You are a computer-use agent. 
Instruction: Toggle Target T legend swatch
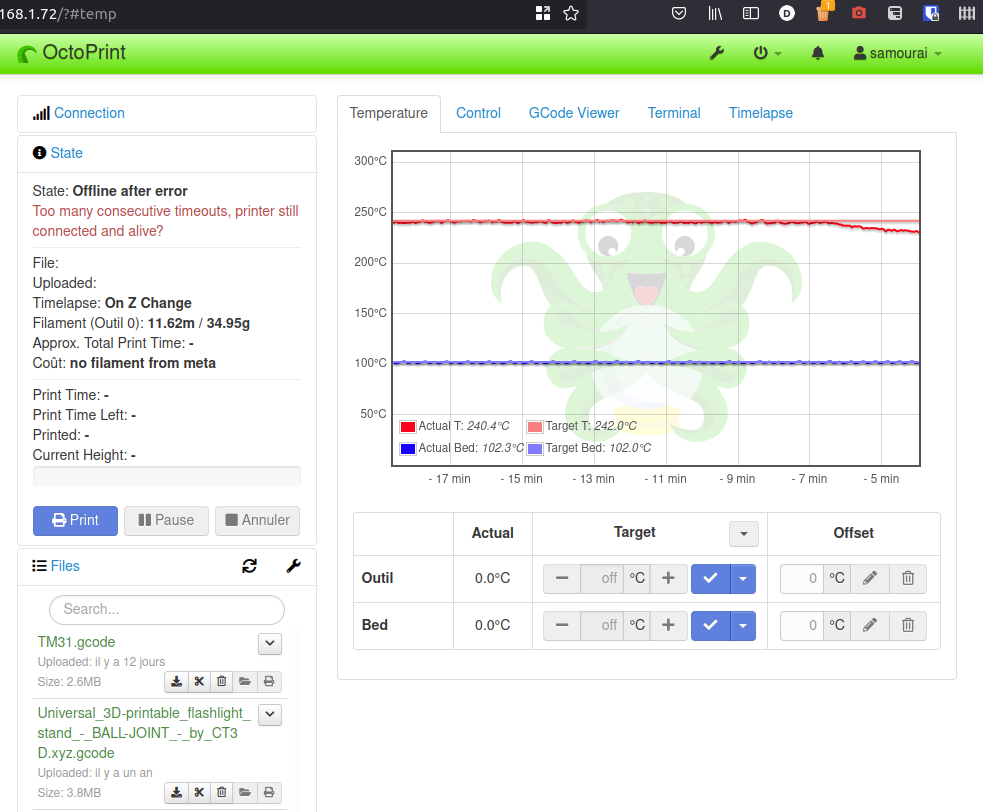click(535, 426)
